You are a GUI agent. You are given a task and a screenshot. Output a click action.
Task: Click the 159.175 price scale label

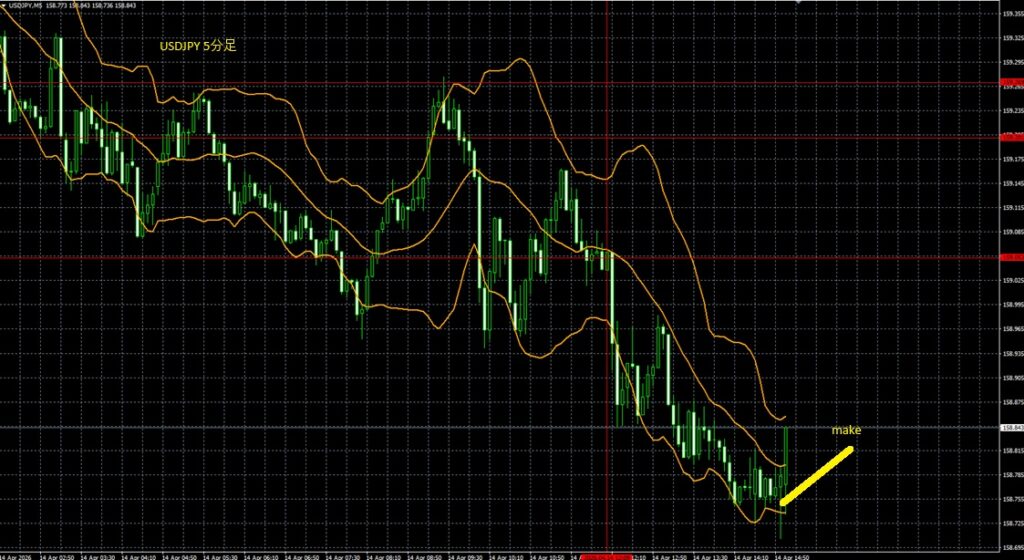tap(1012, 159)
